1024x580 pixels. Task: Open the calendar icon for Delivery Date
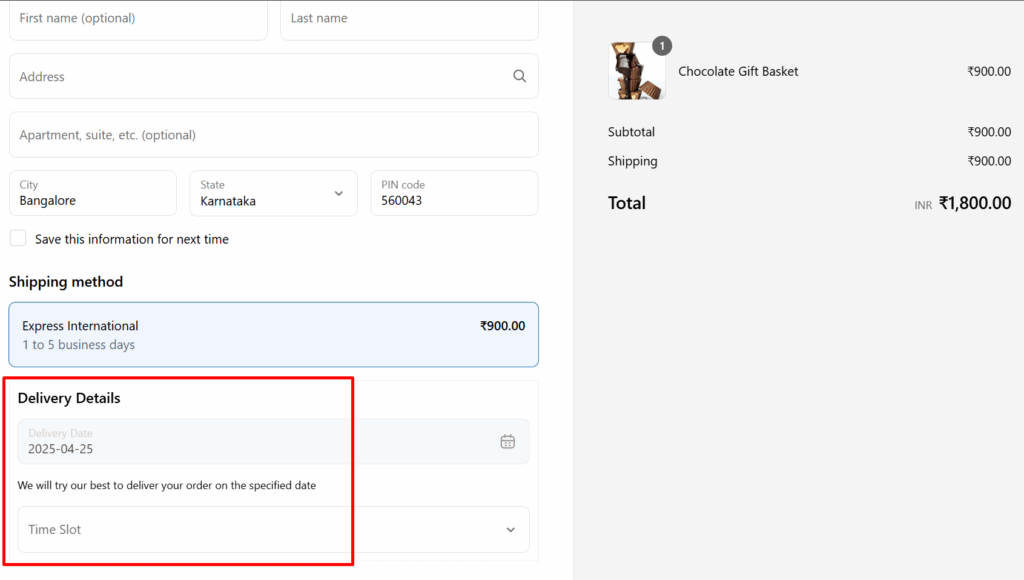pos(508,442)
